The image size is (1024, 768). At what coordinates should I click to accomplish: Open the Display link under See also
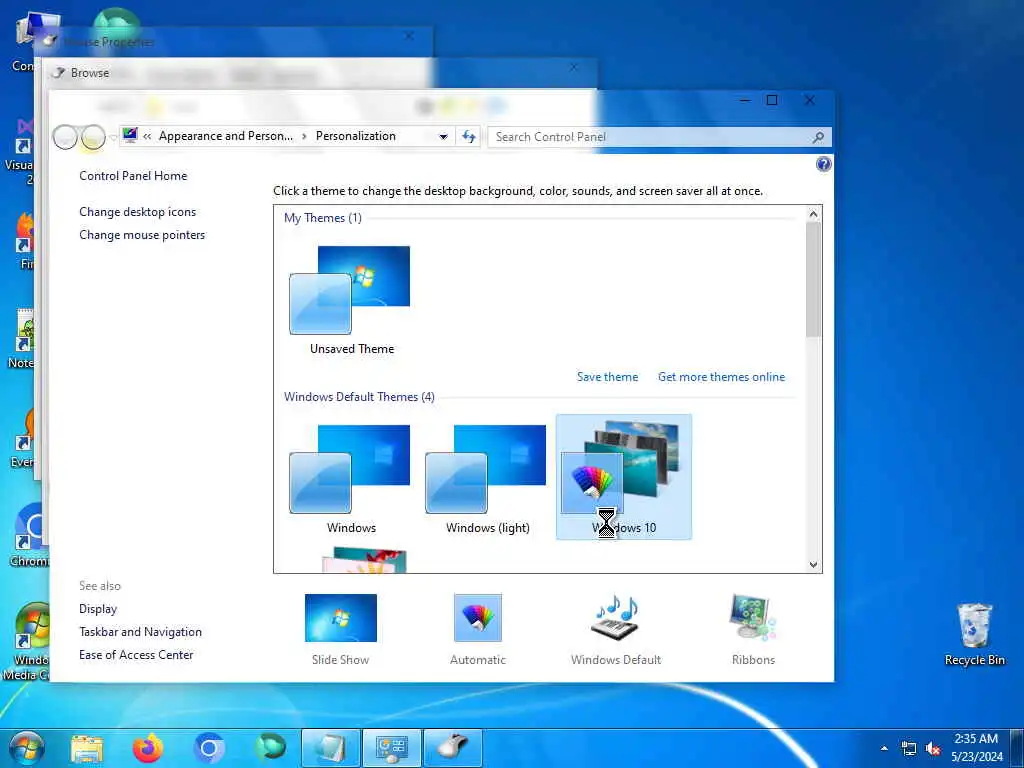click(98, 609)
